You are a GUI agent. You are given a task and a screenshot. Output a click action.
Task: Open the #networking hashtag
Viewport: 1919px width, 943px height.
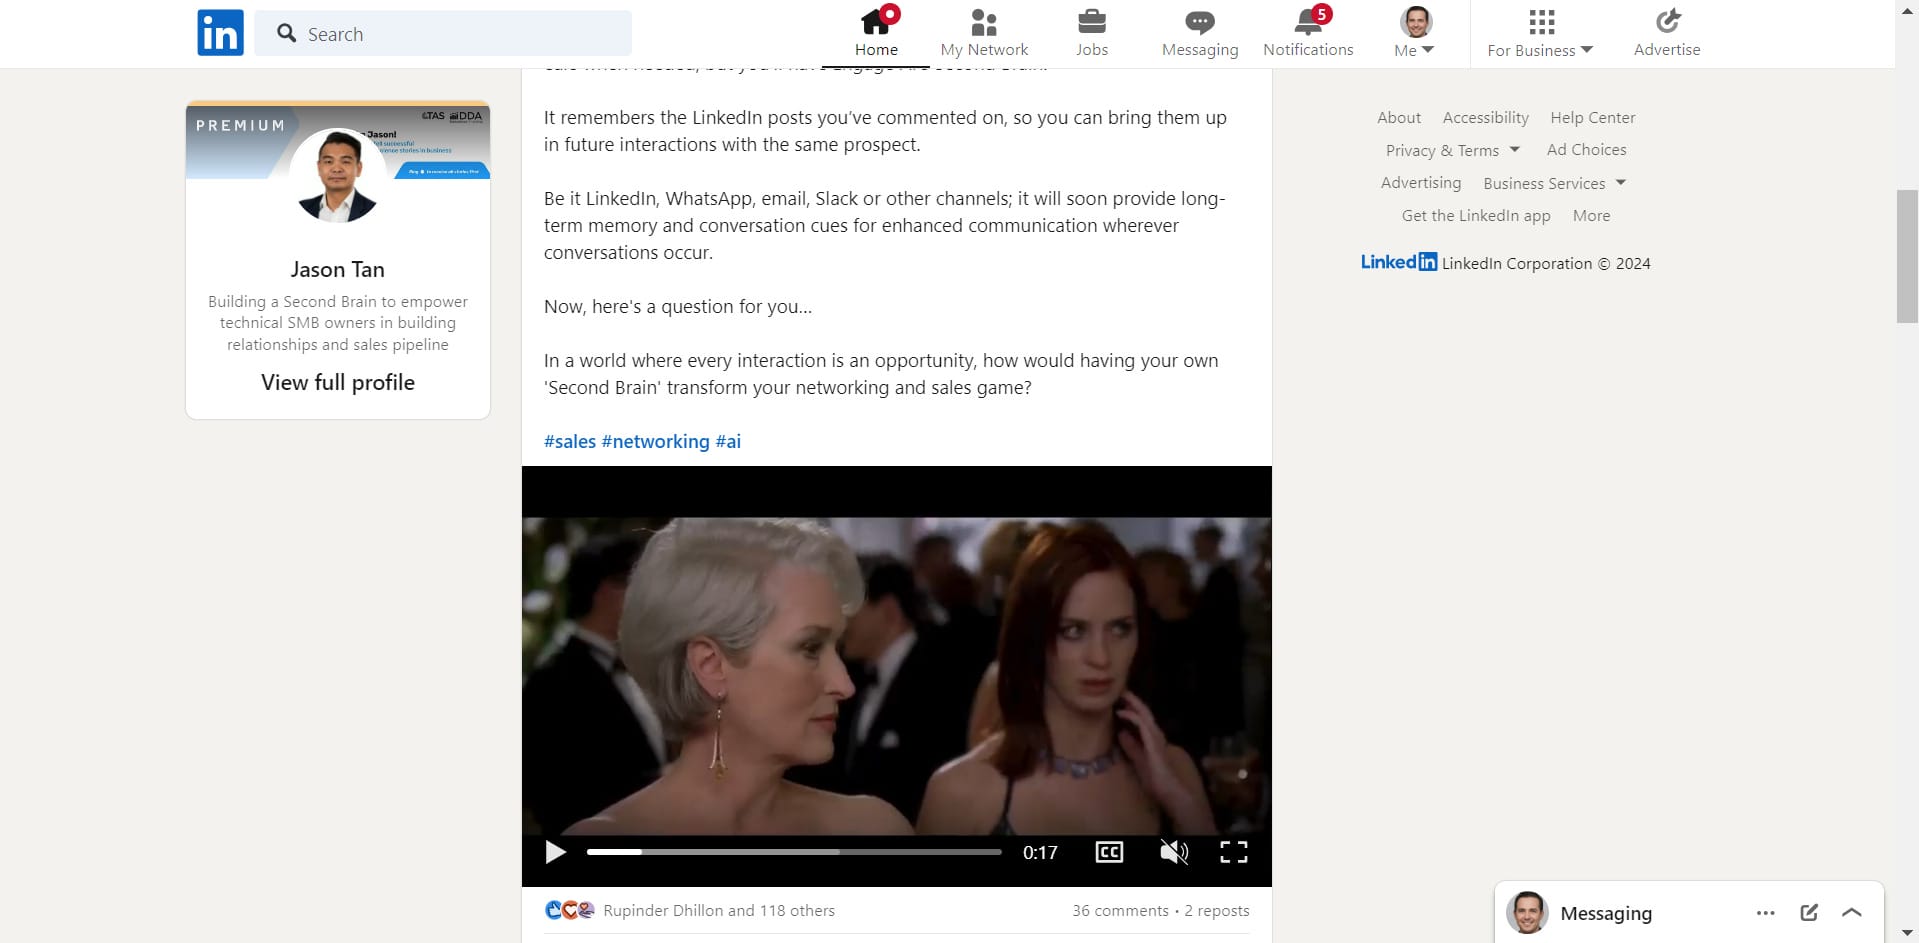(x=655, y=441)
